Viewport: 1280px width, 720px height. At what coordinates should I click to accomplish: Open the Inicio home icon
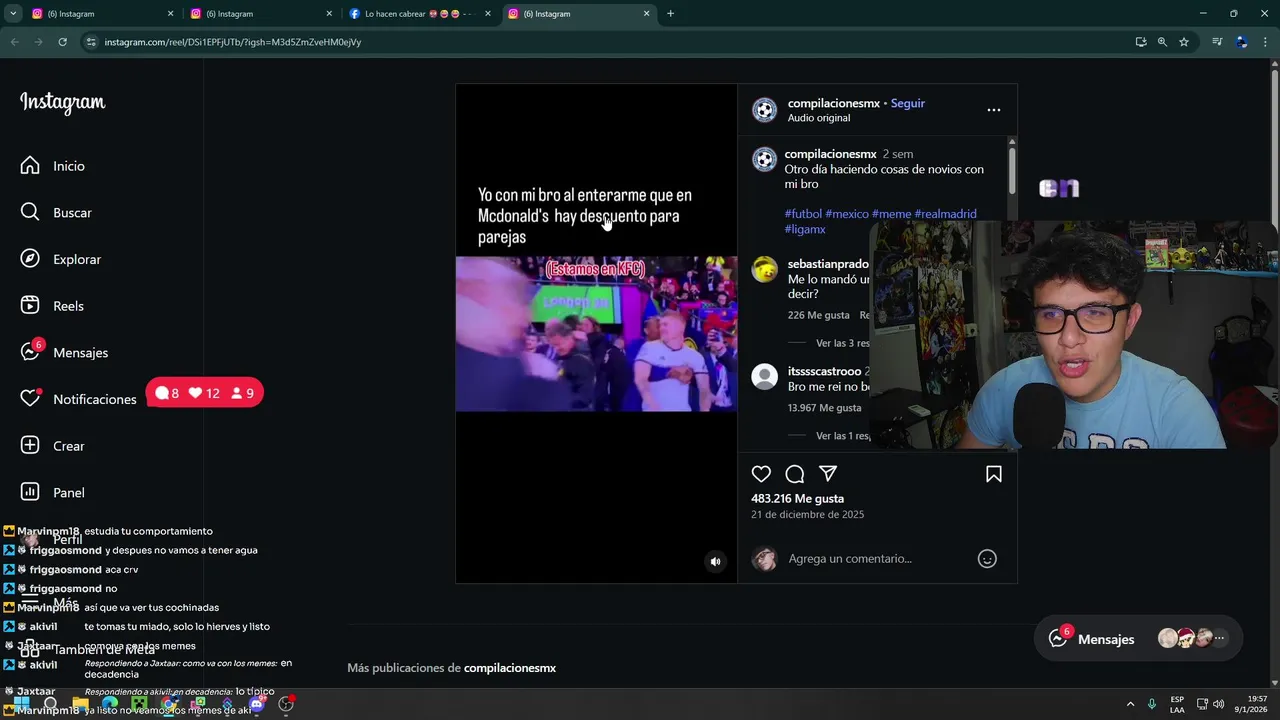pos(30,166)
